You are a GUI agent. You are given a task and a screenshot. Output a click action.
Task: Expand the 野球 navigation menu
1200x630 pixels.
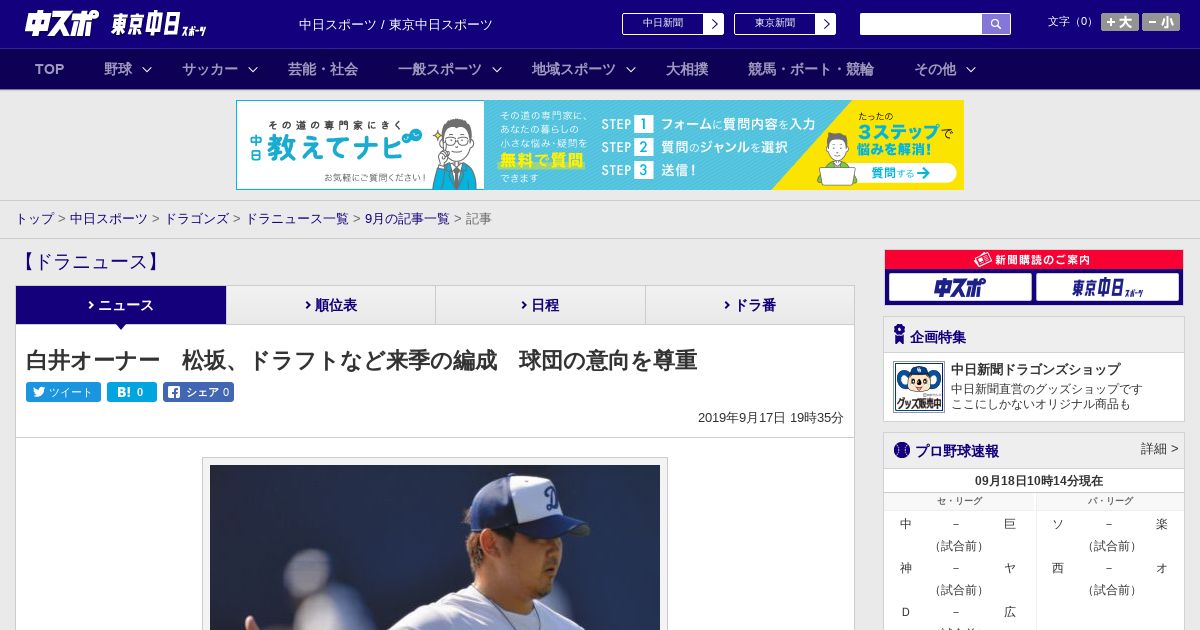click(x=128, y=69)
